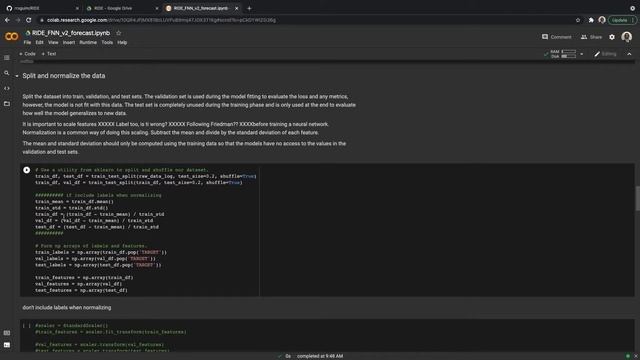
Task: Open the Help menu
Action: (122, 42)
